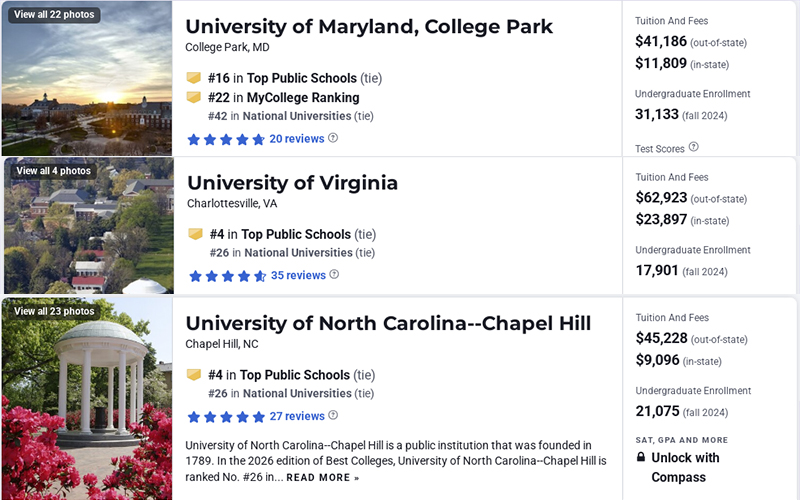Image resolution: width=800 pixels, height=500 pixels.
Task: Open Maryland's 20 reviews link
Action: pos(296,139)
